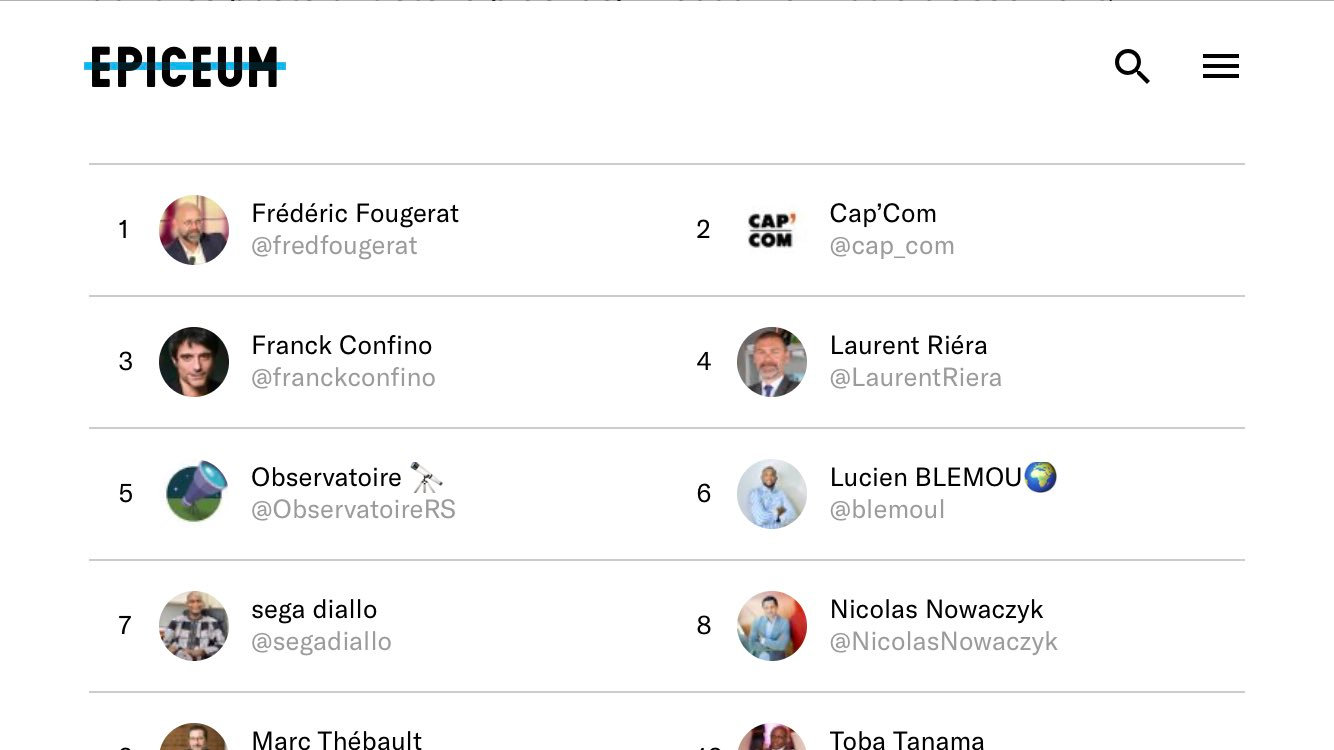Viewport: 1334px width, 750px height.
Task: Open Laurent Riéra's profile photo
Action: (772, 362)
